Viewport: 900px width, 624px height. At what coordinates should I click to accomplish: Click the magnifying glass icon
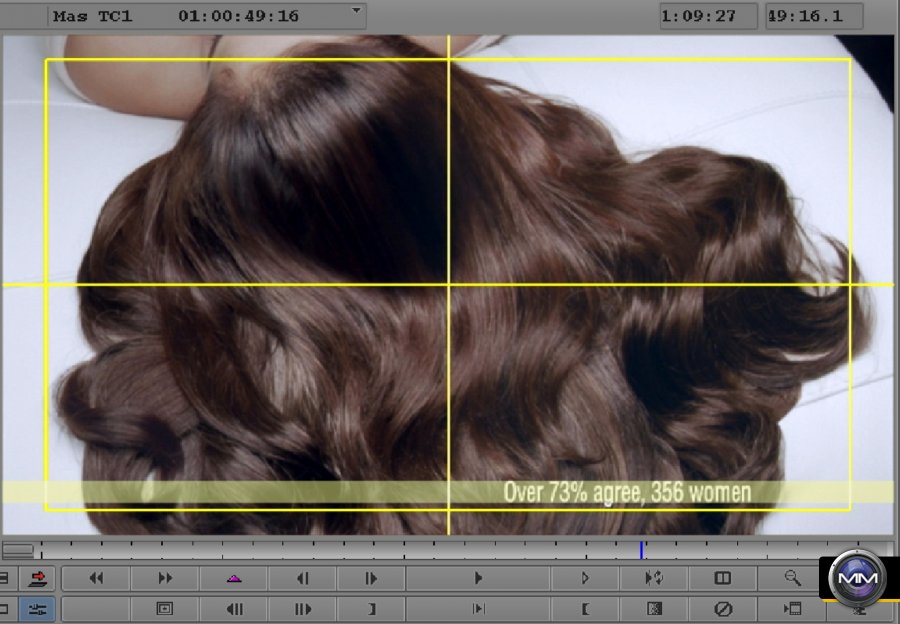click(x=793, y=578)
